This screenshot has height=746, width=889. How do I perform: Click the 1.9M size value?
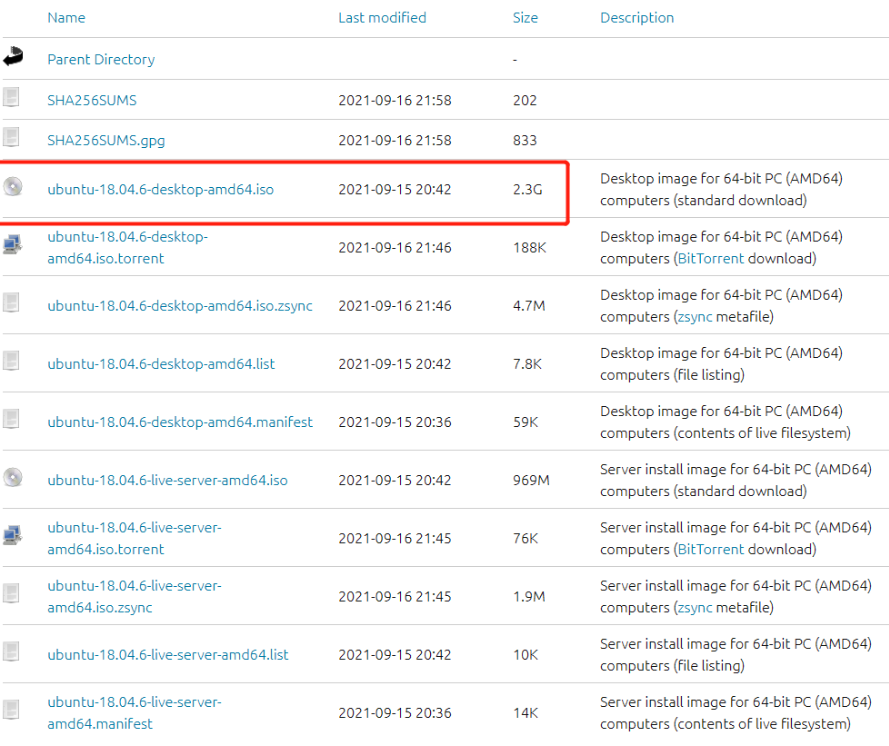(x=529, y=596)
